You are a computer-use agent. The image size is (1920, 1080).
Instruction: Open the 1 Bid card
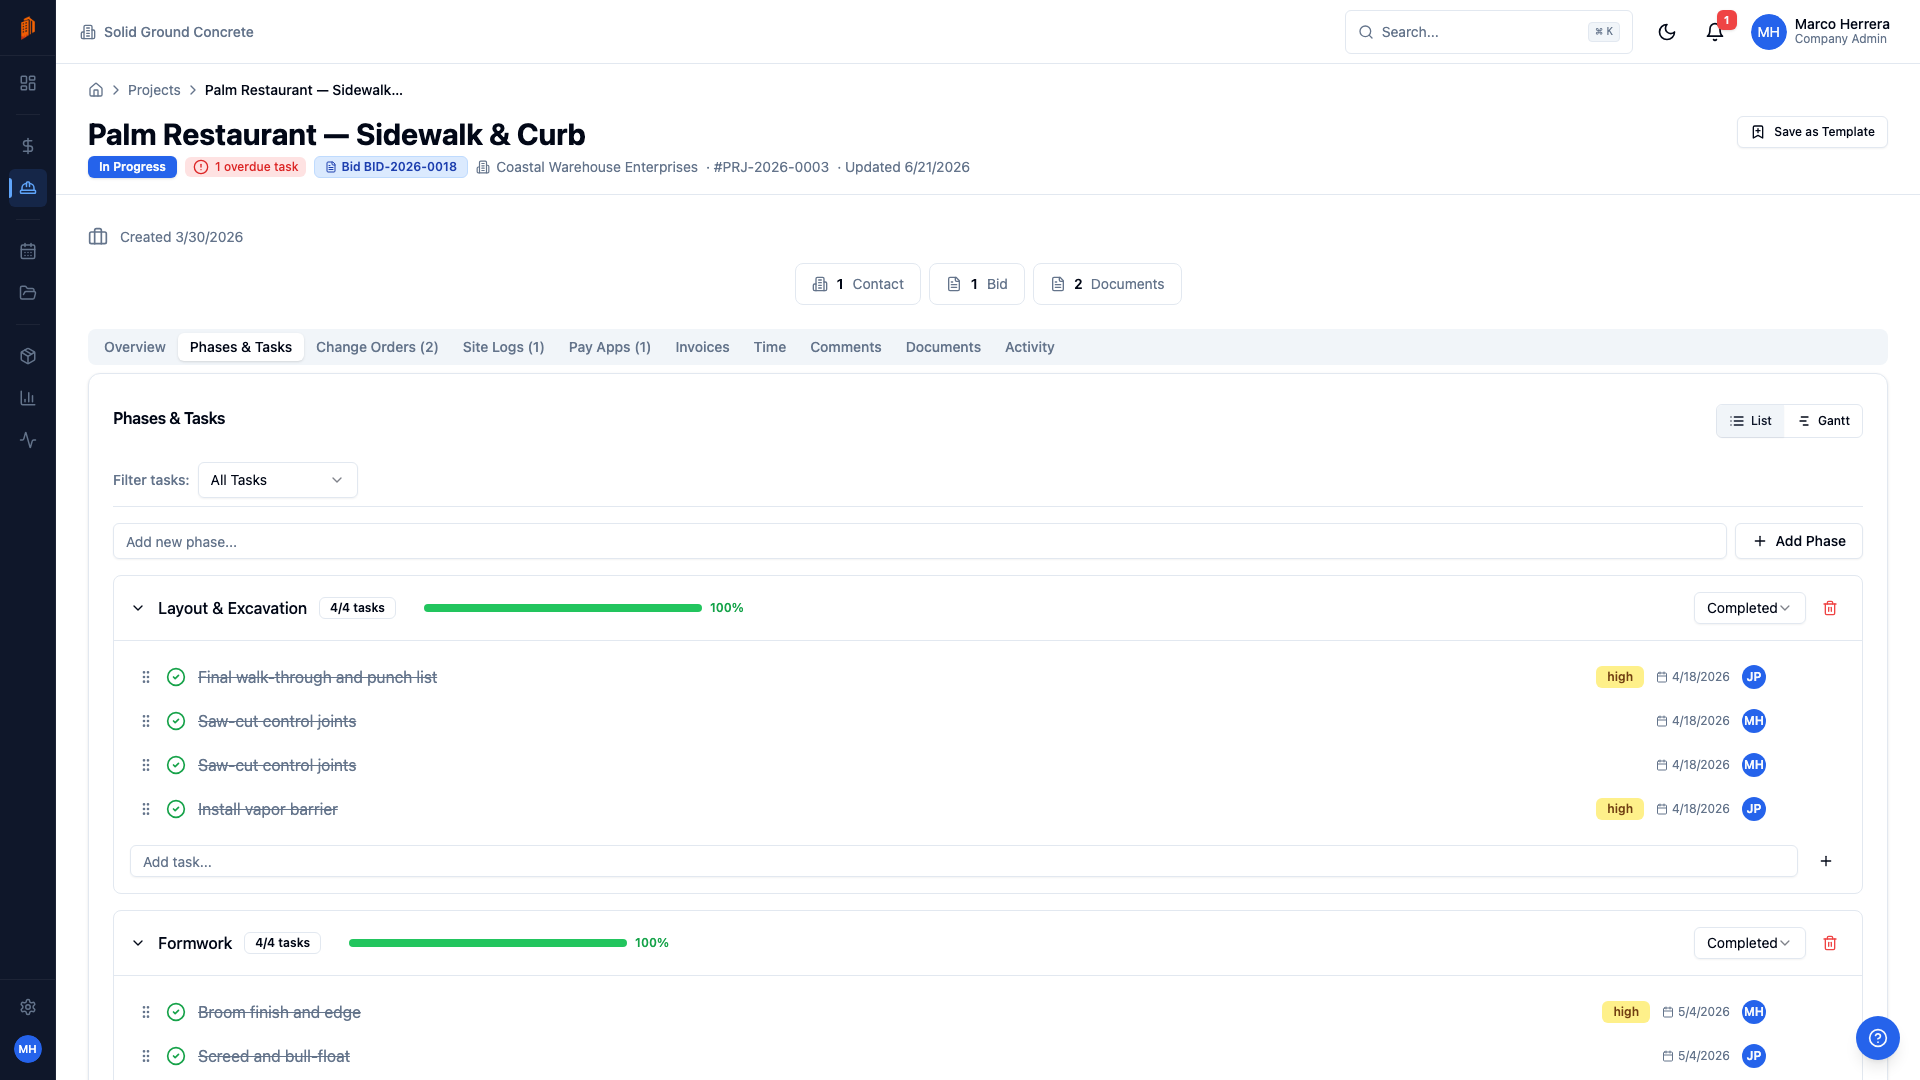coord(977,284)
